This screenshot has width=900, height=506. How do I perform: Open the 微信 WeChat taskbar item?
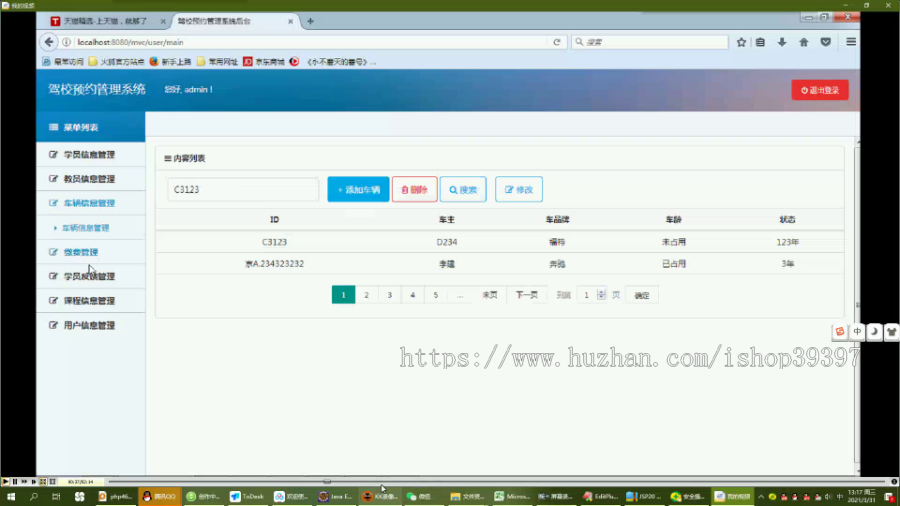424,497
